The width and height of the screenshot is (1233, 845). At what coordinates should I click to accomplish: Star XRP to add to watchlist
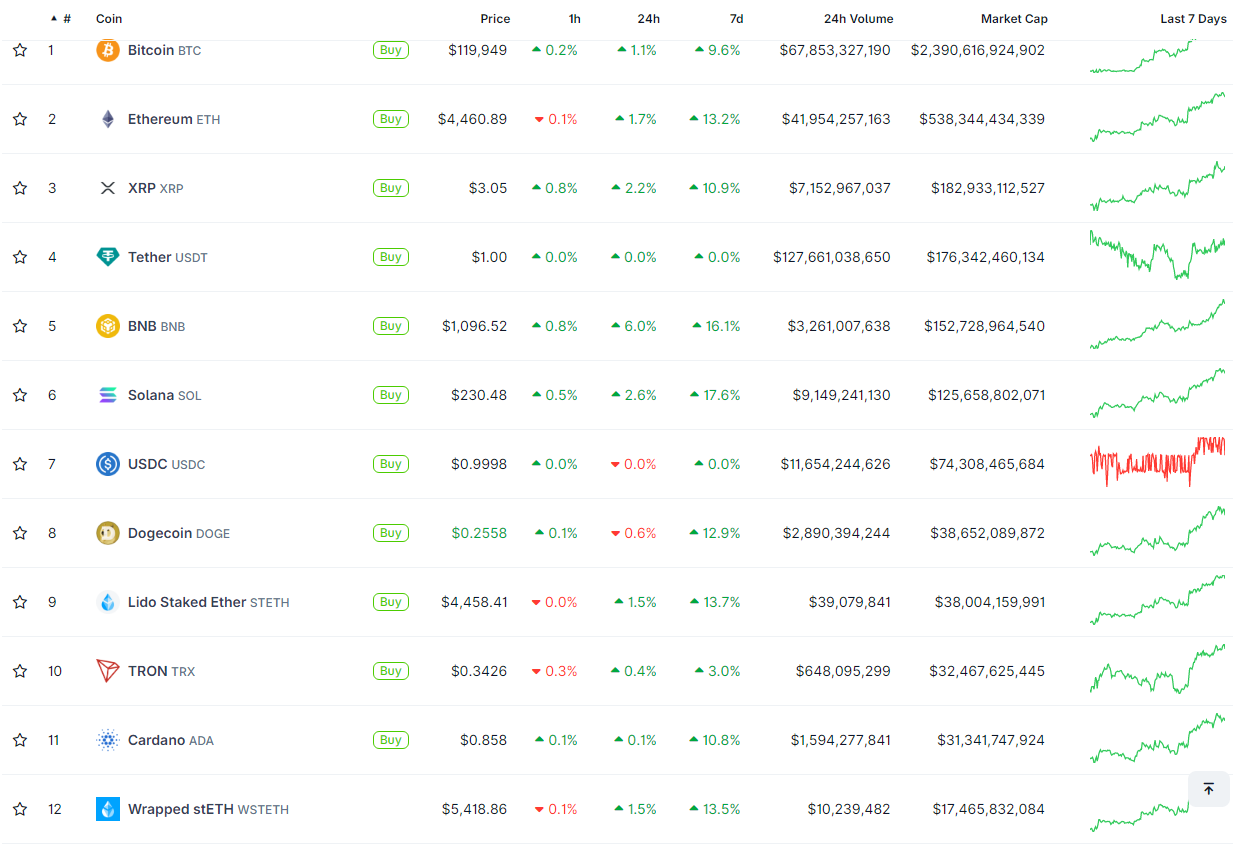coord(20,188)
